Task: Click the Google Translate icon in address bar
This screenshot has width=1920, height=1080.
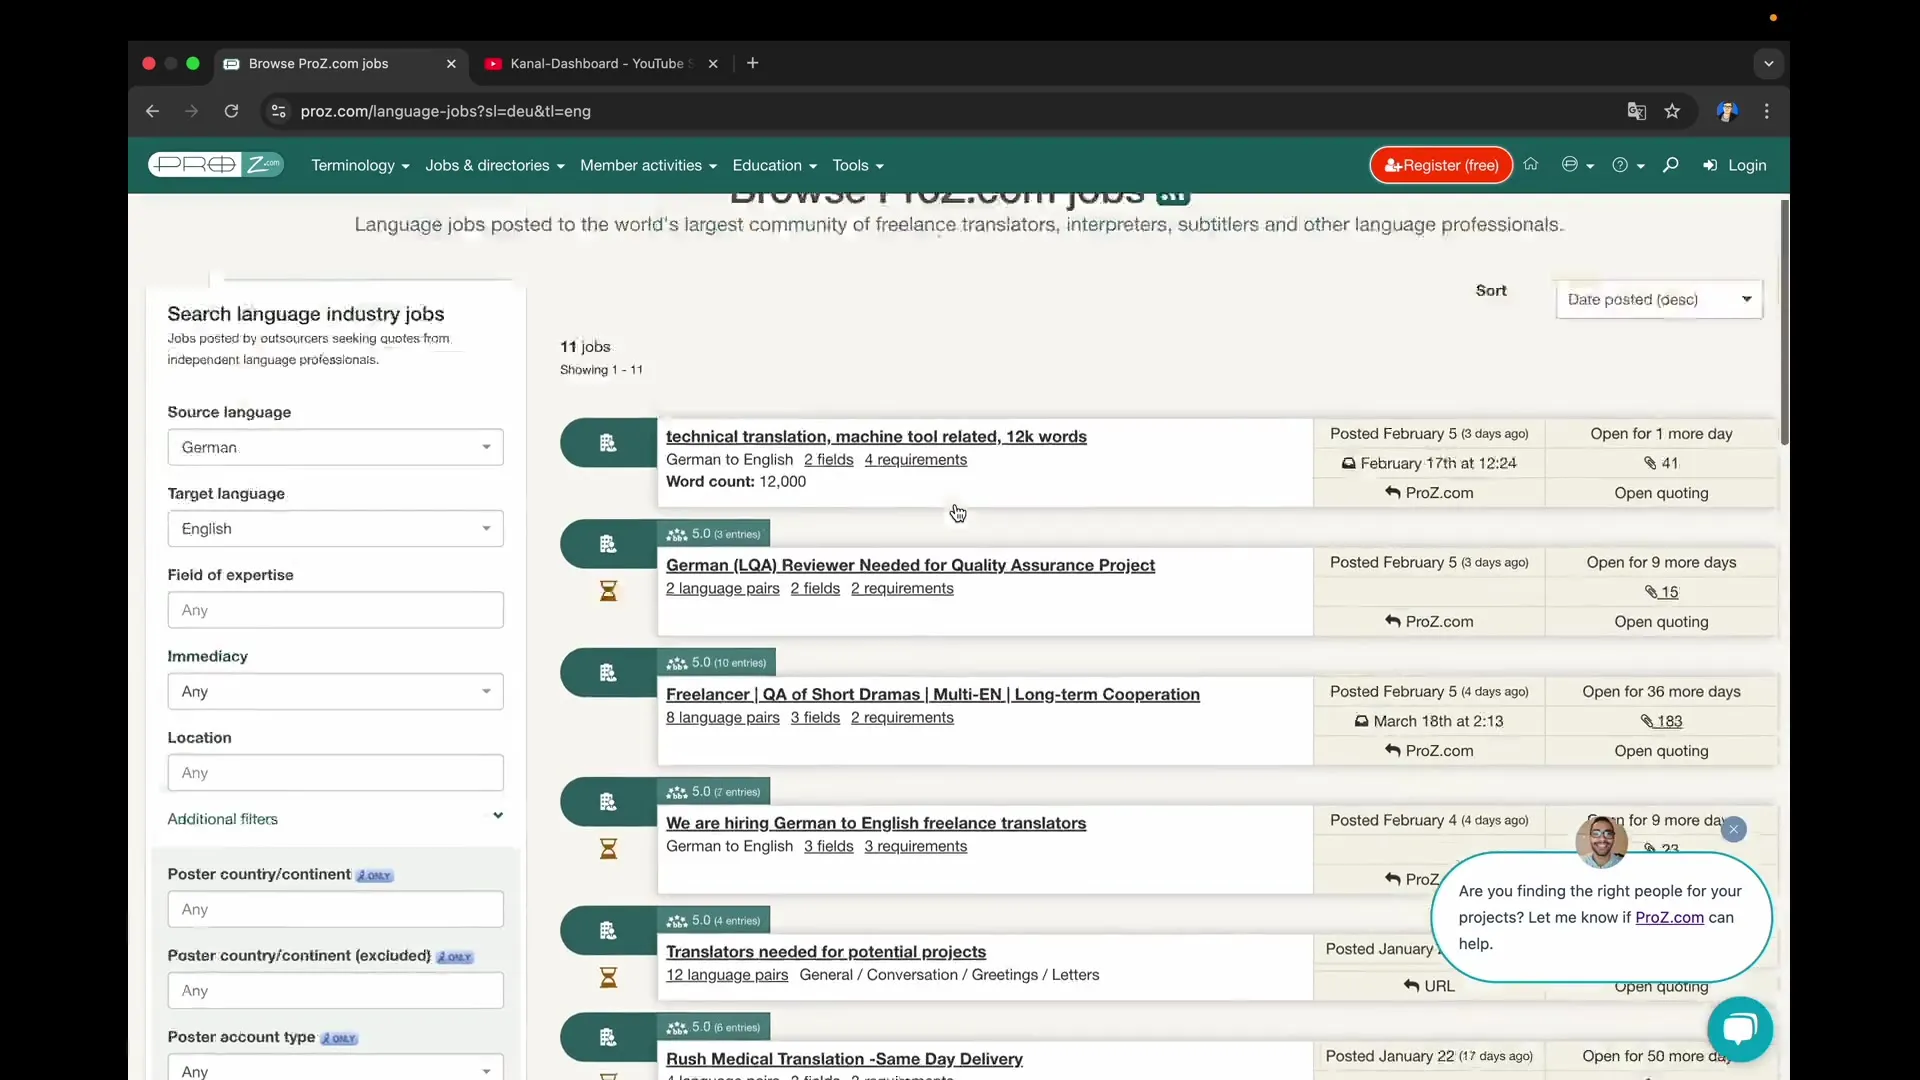Action: 1636,111
